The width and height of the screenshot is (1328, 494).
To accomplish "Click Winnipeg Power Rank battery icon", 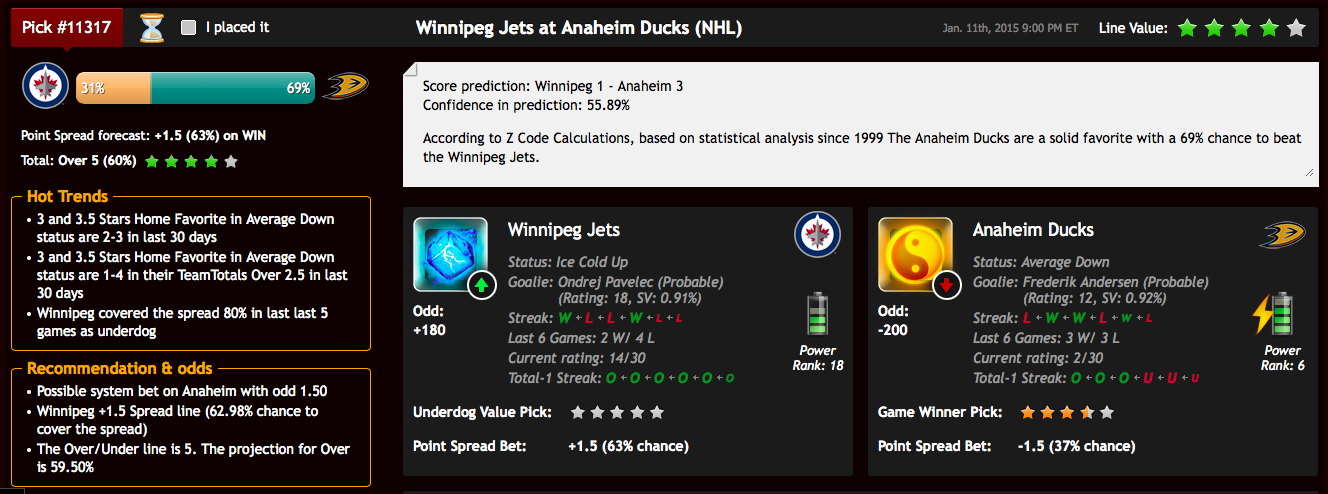I will pyautogui.click(x=818, y=314).
